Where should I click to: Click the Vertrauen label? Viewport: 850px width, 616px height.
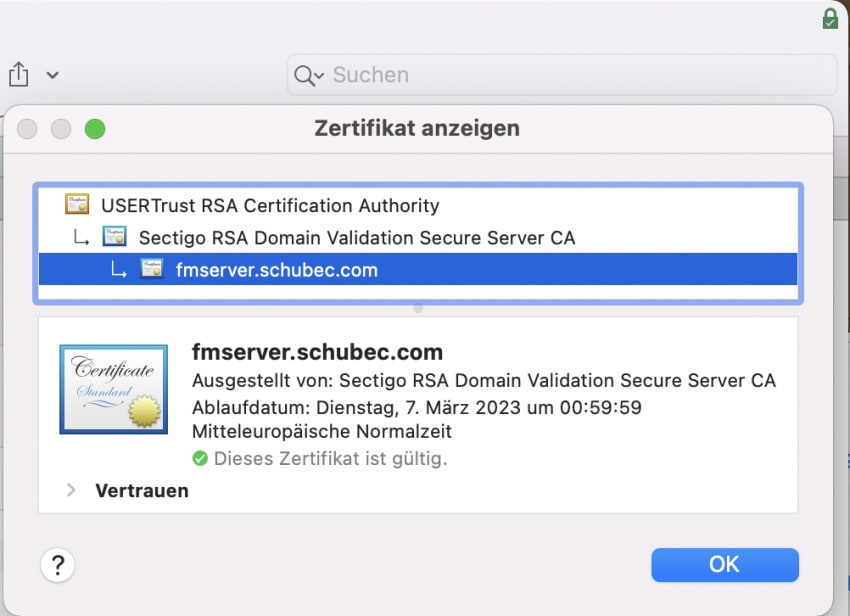click(142, 490)
